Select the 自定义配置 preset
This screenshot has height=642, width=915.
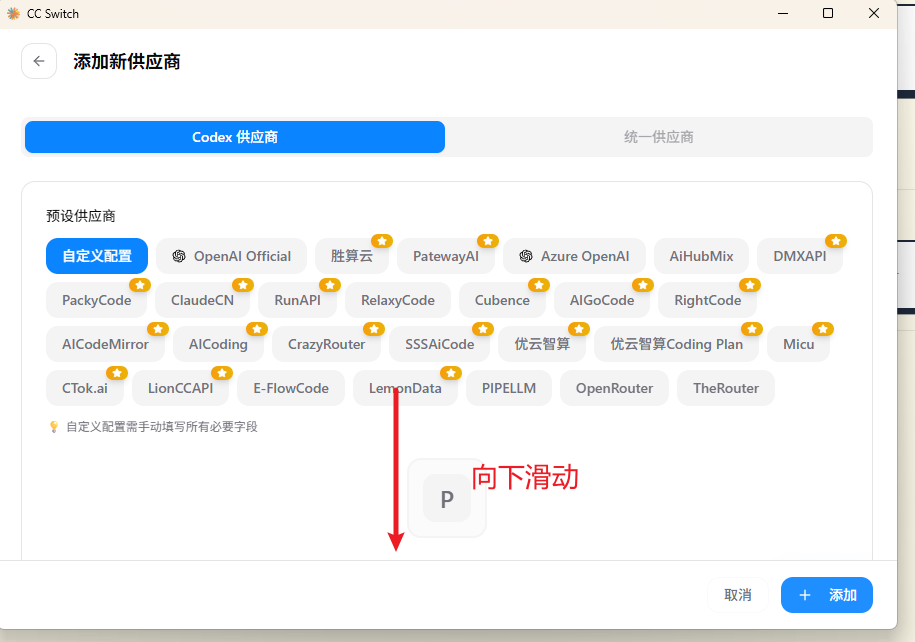point(97,256)
